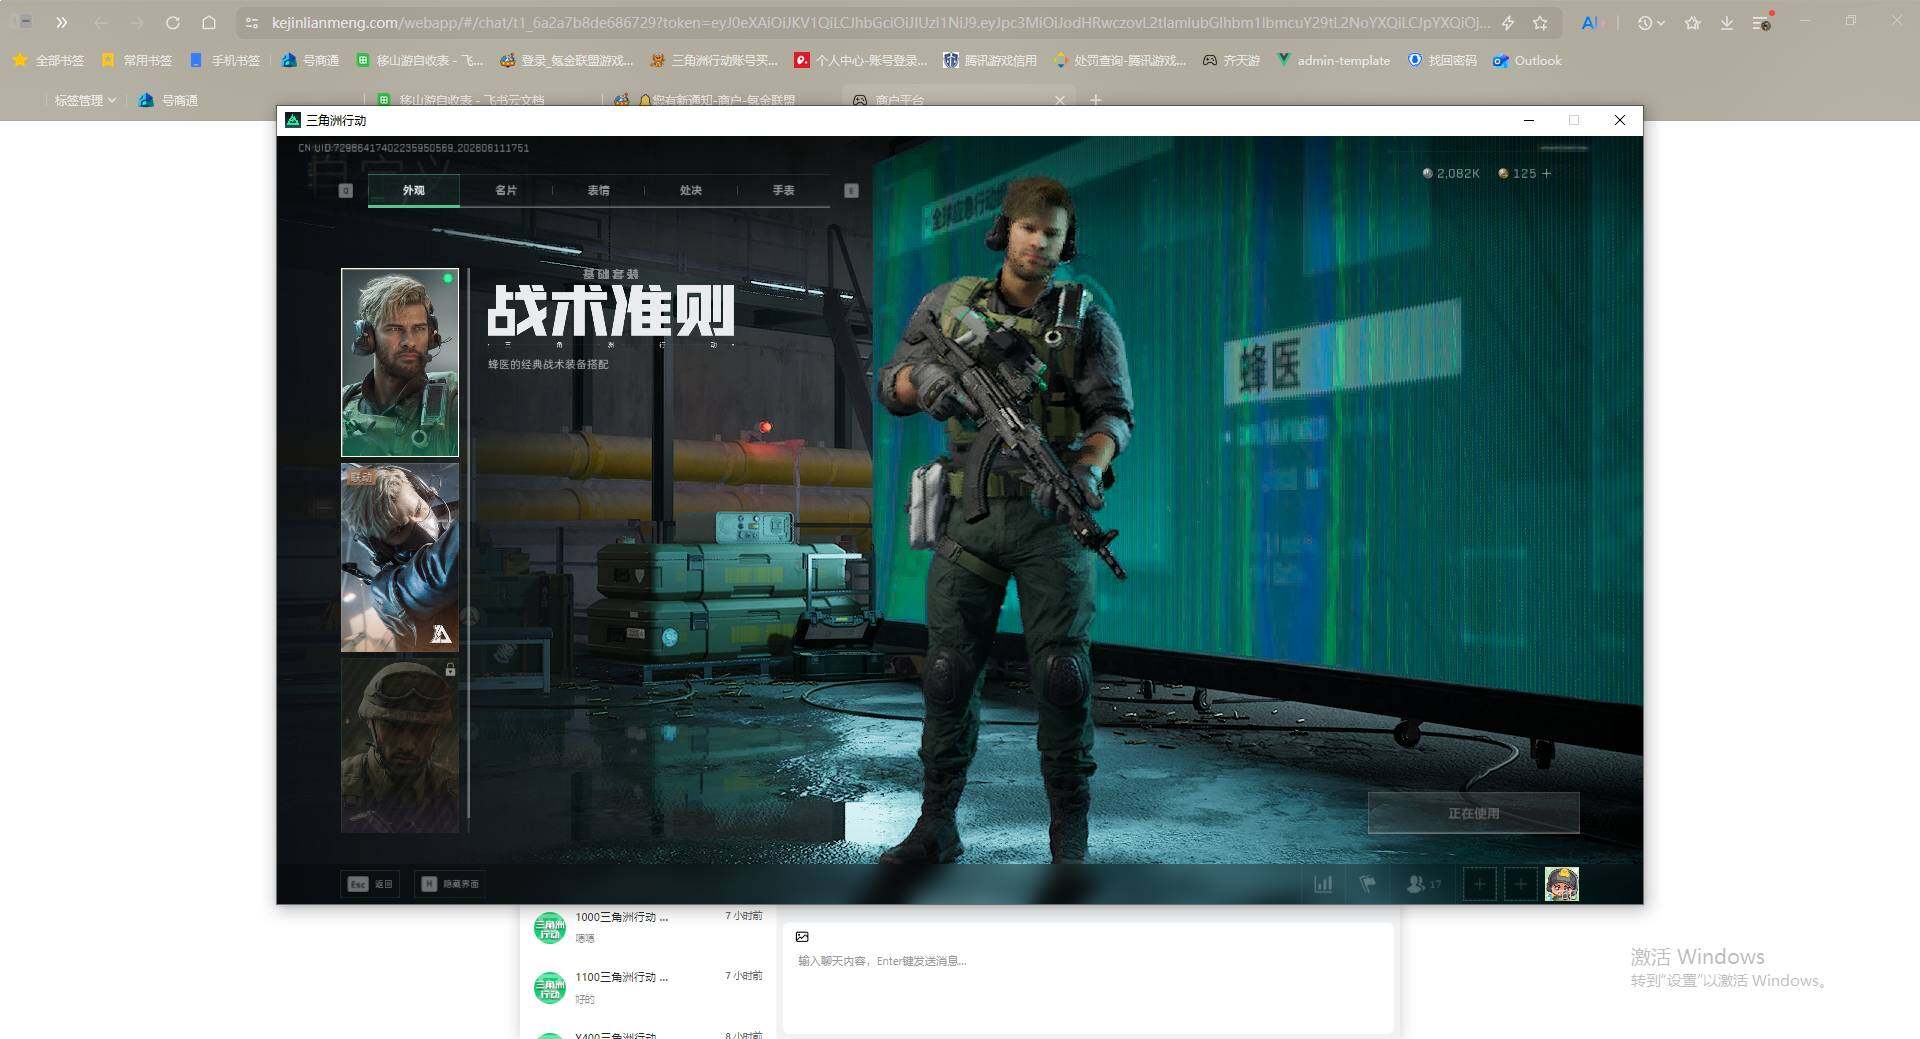Click the lightning bolt icon in address bar
1920x1039 pixels.
click(1508, 22)
